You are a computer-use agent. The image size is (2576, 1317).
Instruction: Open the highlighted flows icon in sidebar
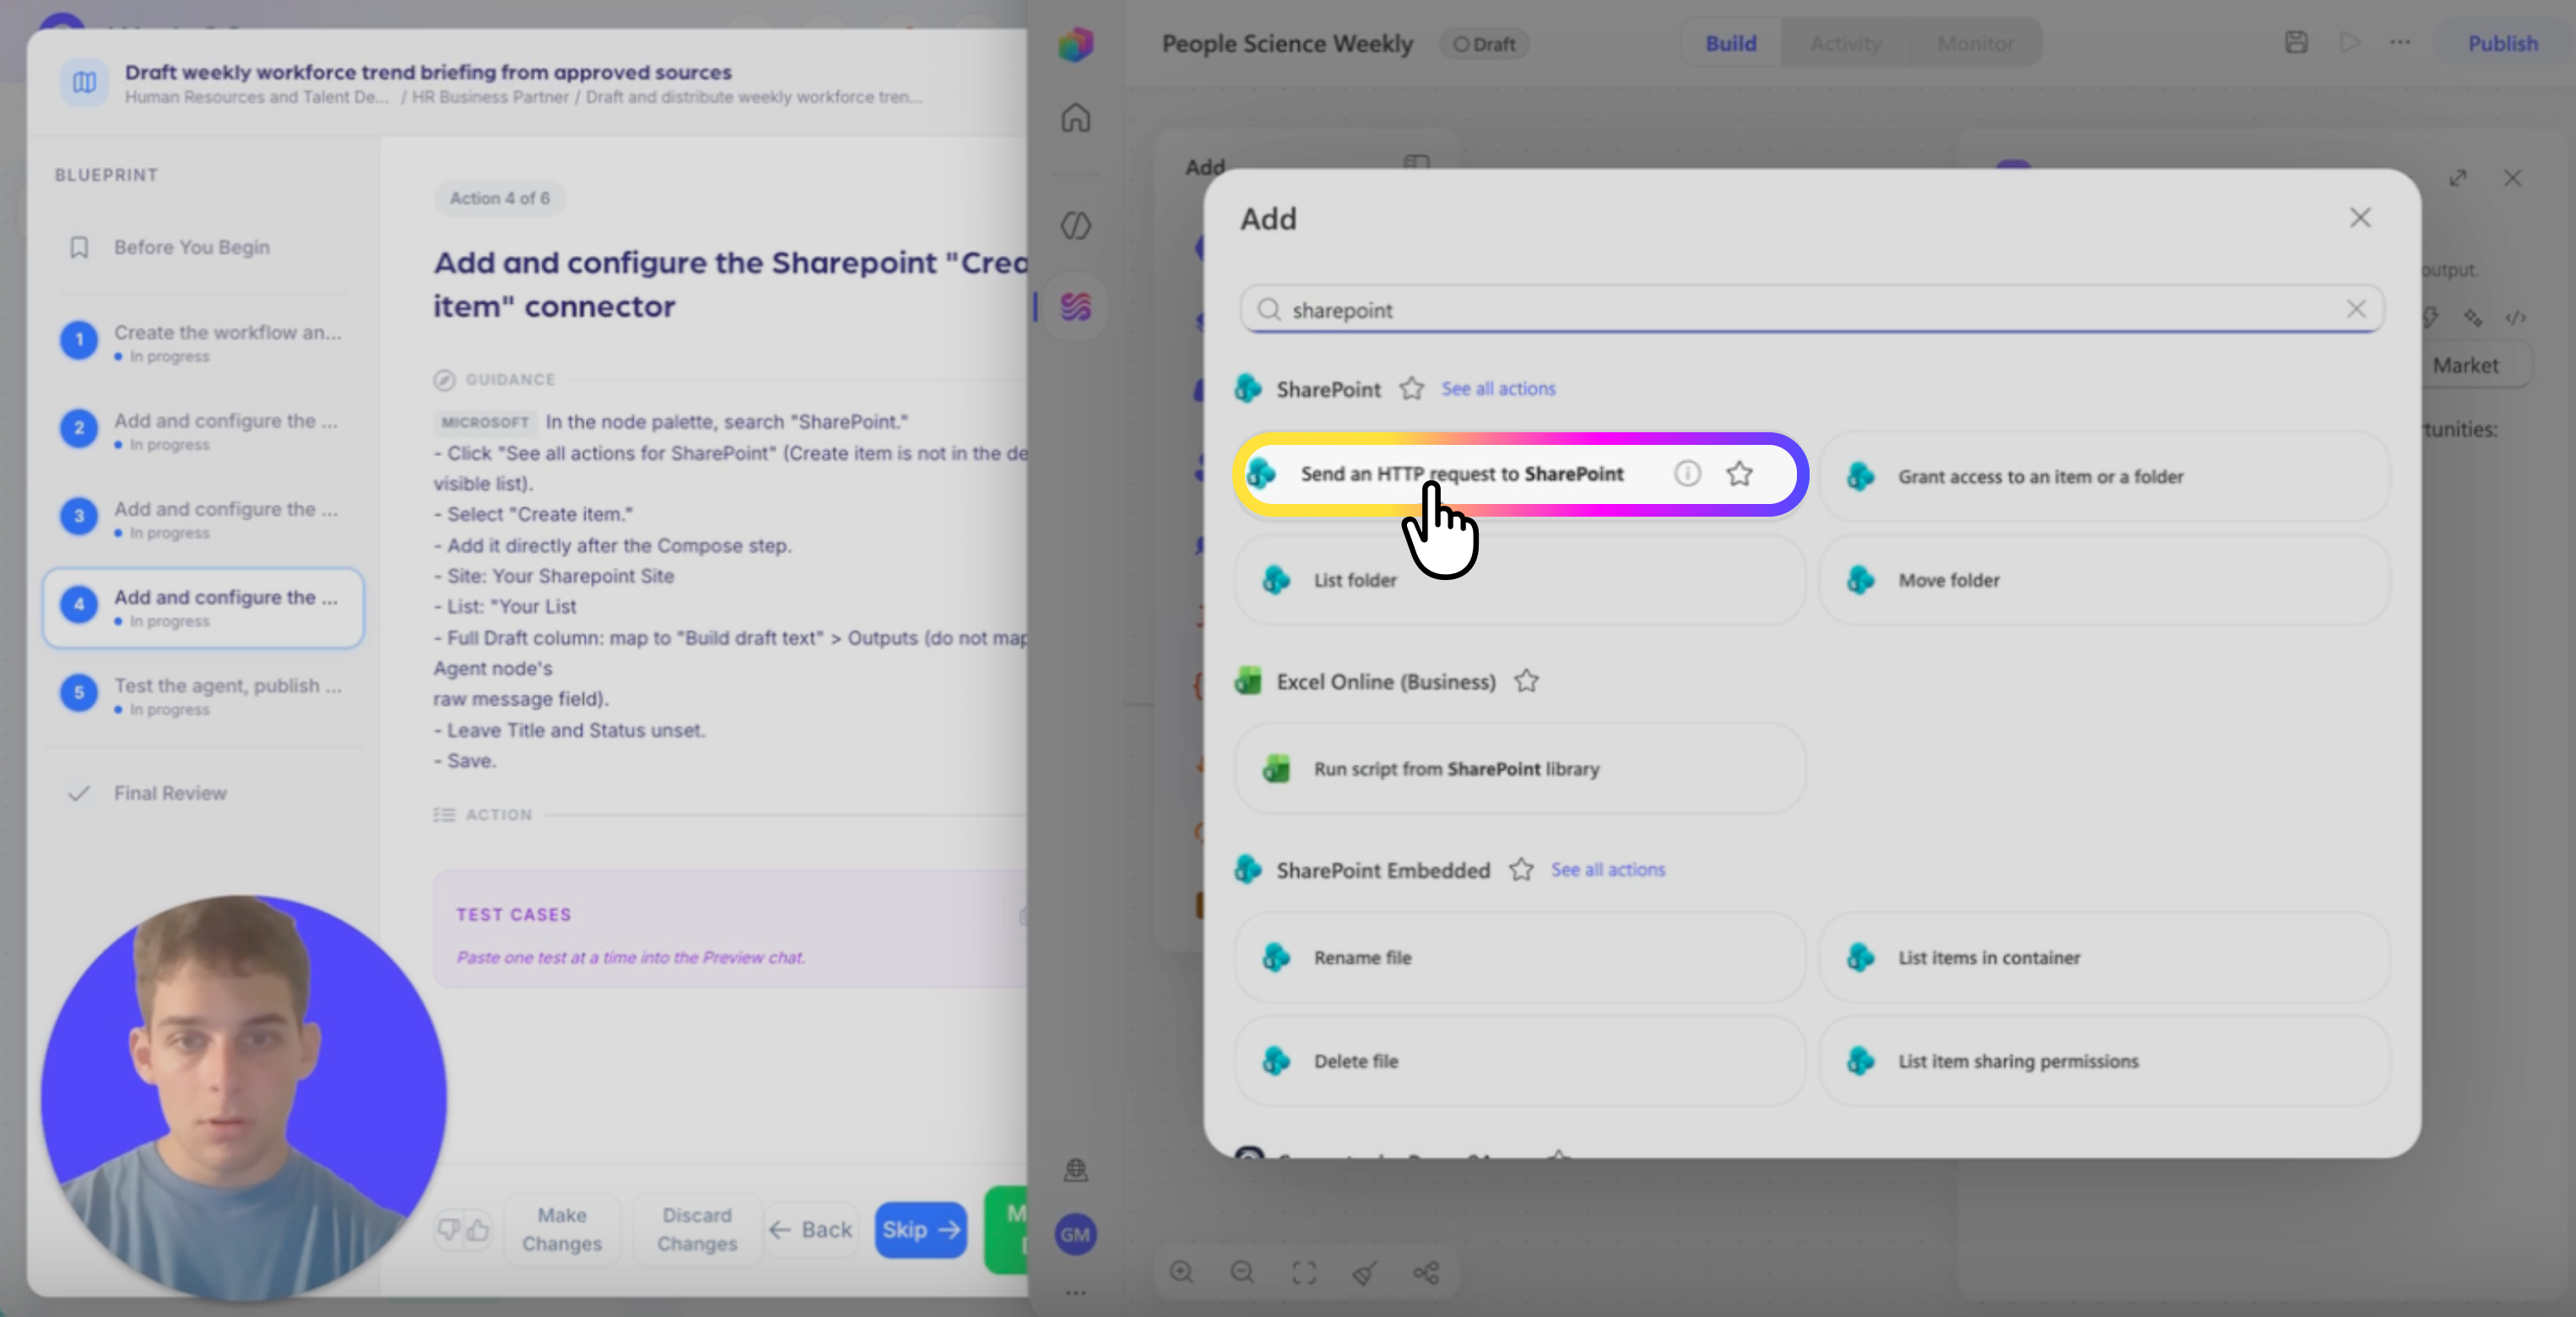1075,306
